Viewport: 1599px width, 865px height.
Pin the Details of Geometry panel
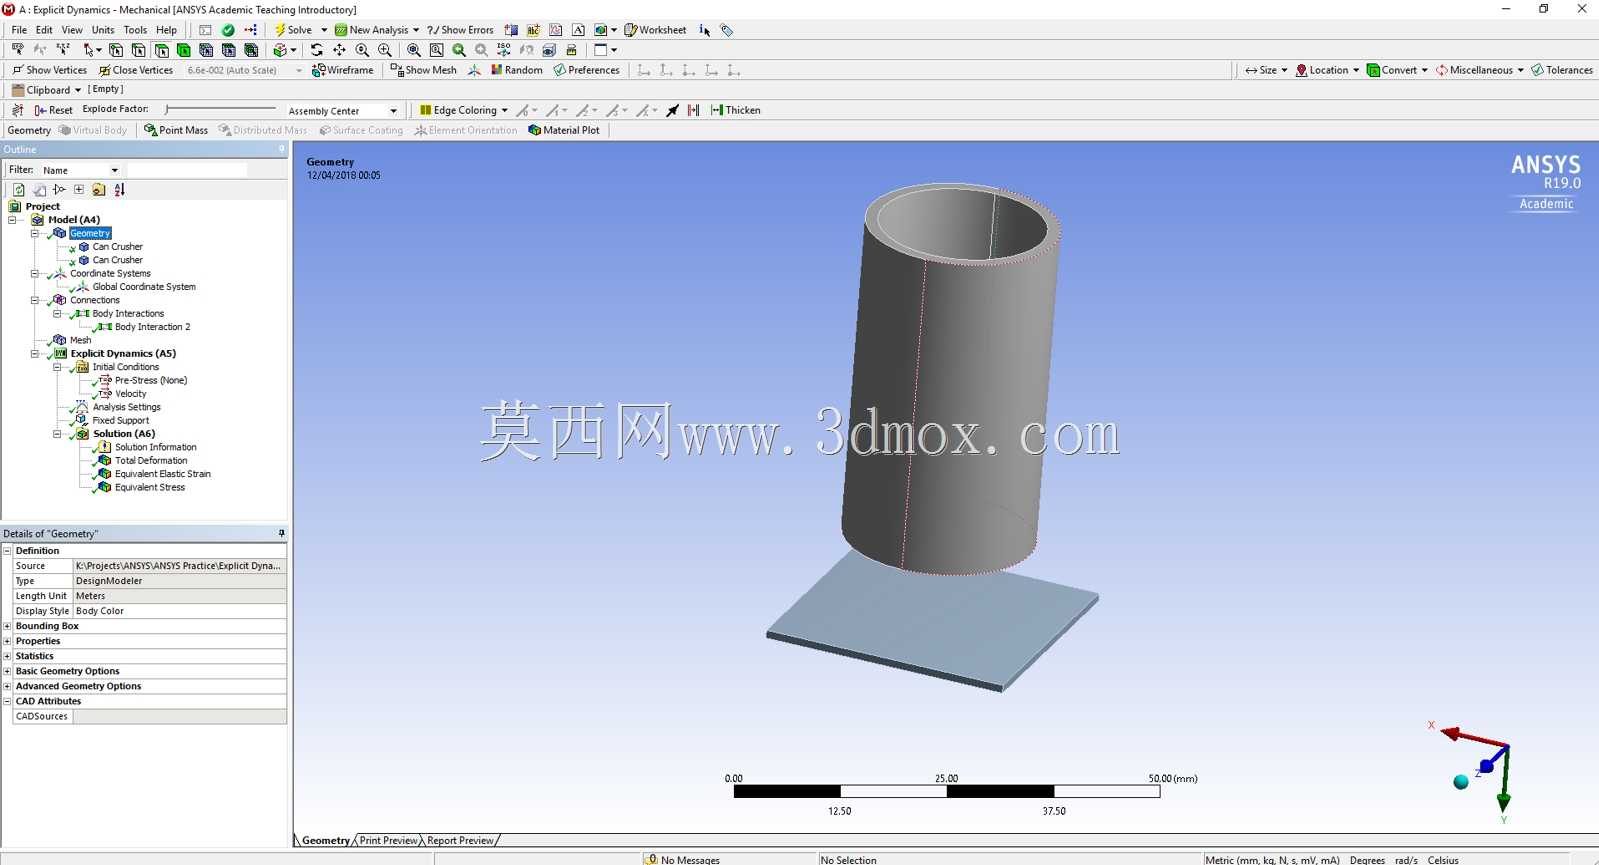[x=281, y=533]
